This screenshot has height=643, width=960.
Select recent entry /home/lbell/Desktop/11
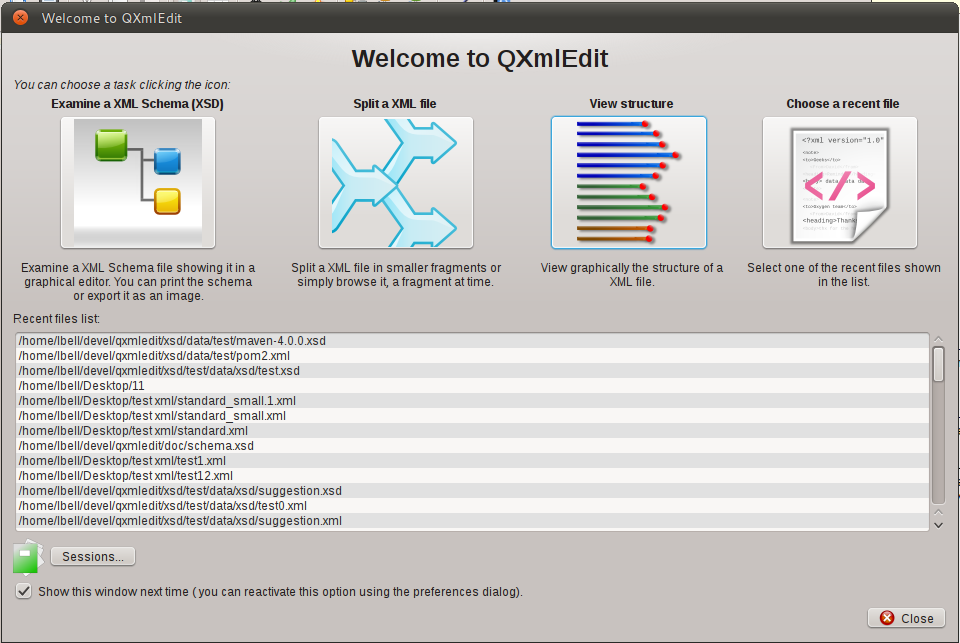472,386
